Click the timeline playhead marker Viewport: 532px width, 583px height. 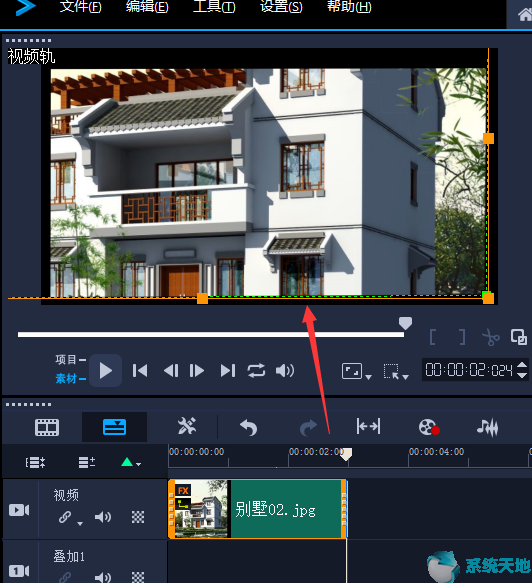point(346,454)
